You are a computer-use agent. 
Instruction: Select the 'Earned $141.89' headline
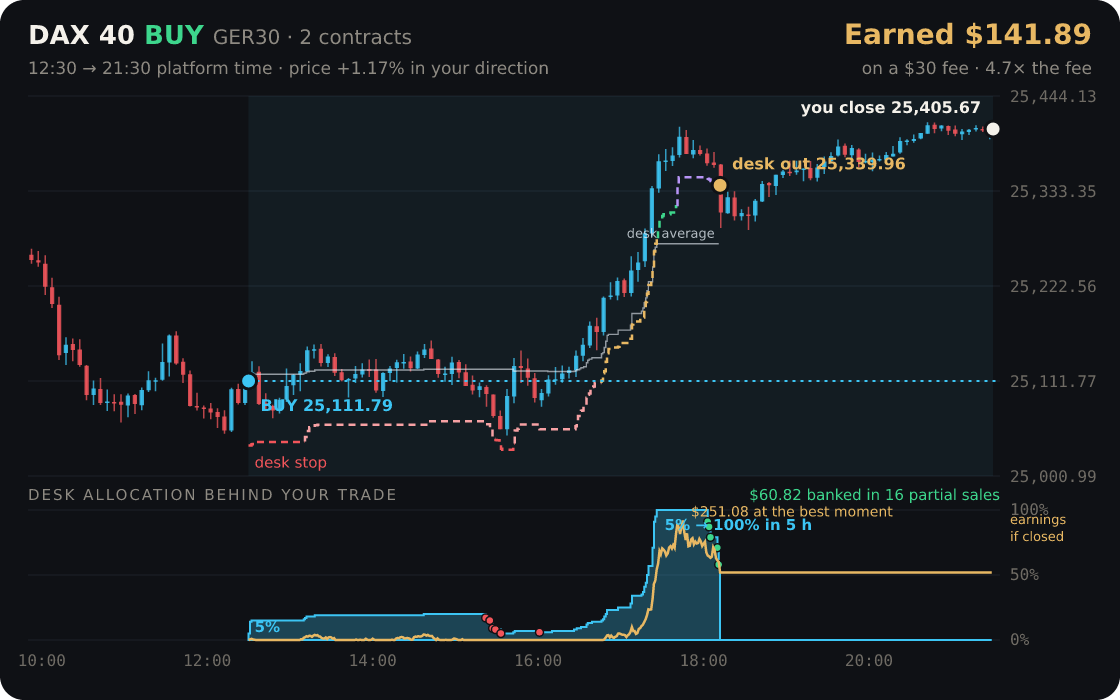968,35
